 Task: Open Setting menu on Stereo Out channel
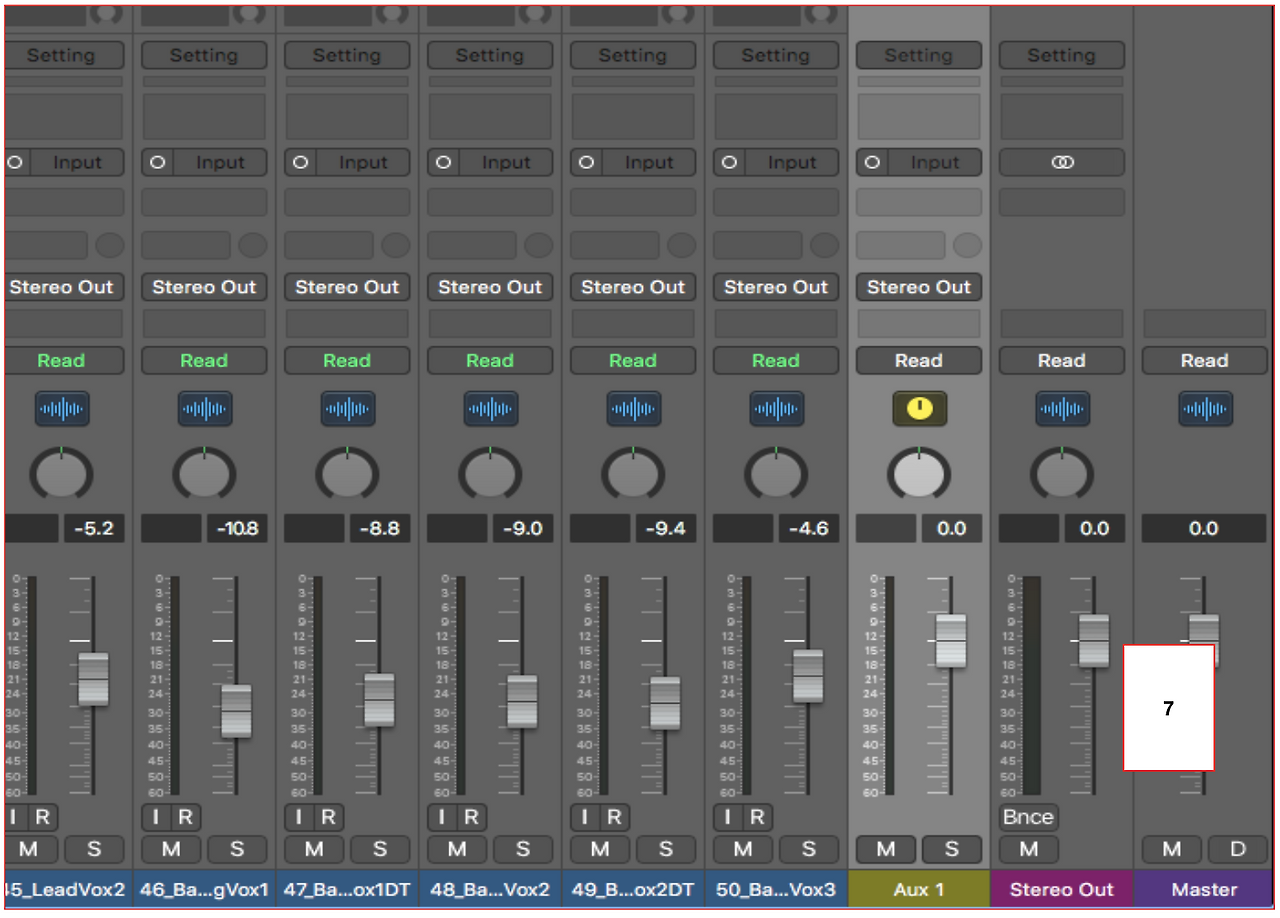click(x=1062, y=56)
